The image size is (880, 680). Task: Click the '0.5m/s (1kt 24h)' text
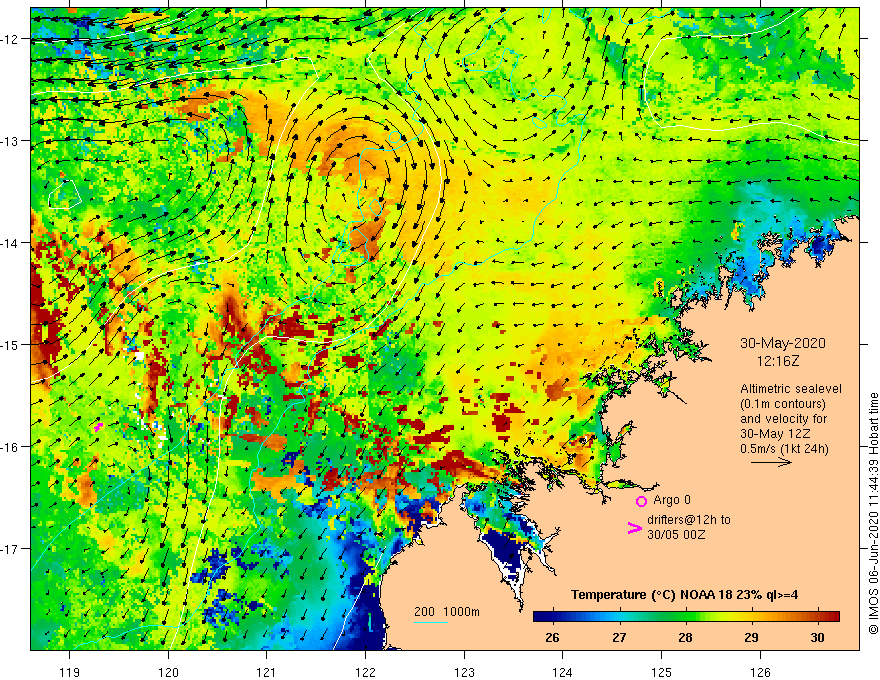tap(784, 448)
